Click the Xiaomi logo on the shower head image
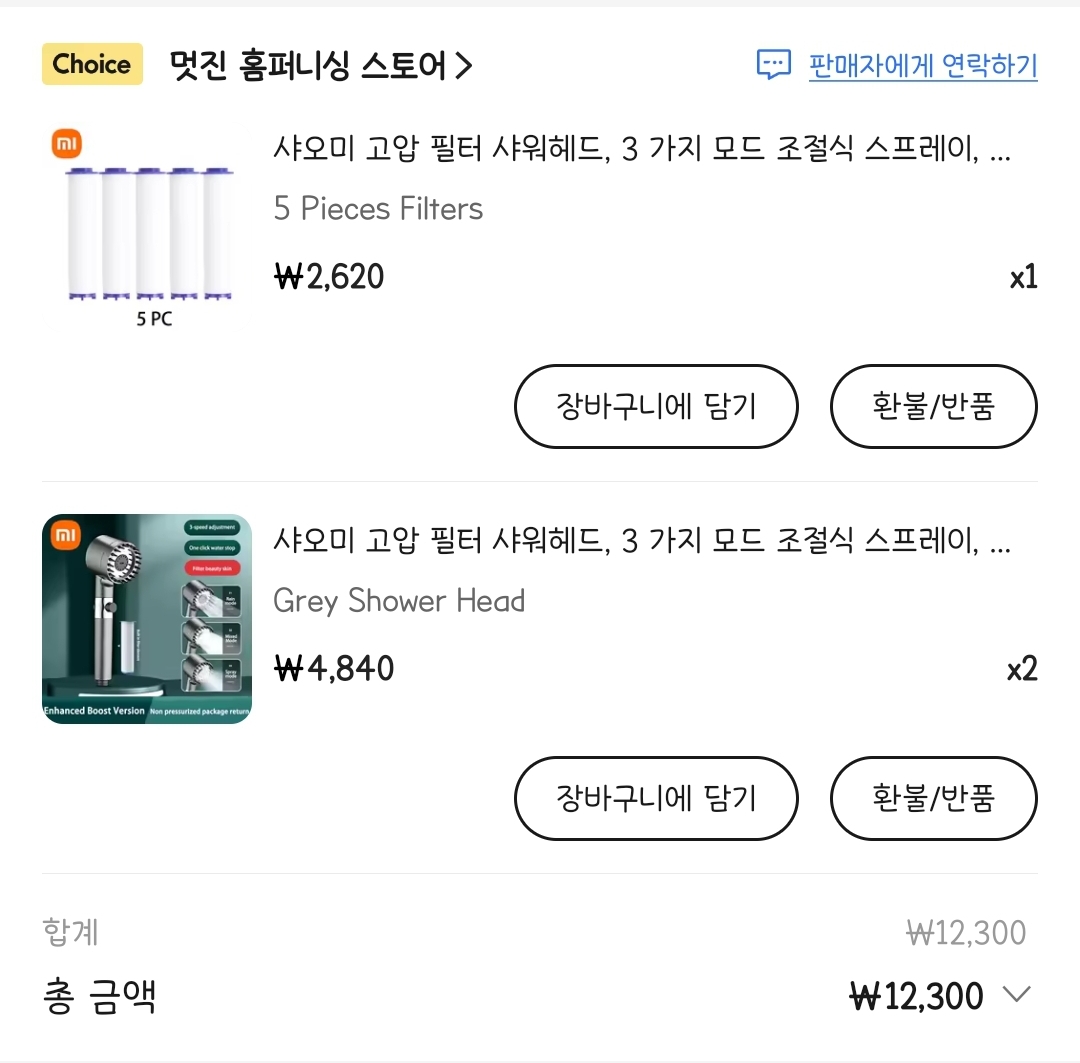1080x1063 pixels. (66, 537)
